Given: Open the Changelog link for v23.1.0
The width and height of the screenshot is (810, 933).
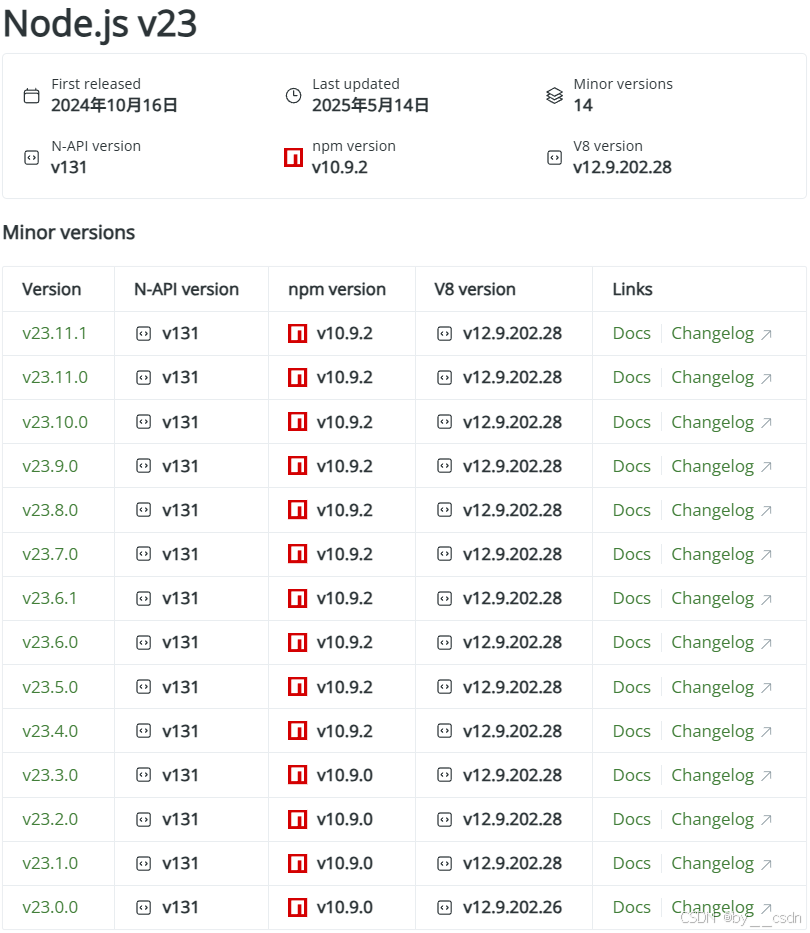Looking at the screenshot, I should point(713,863).
